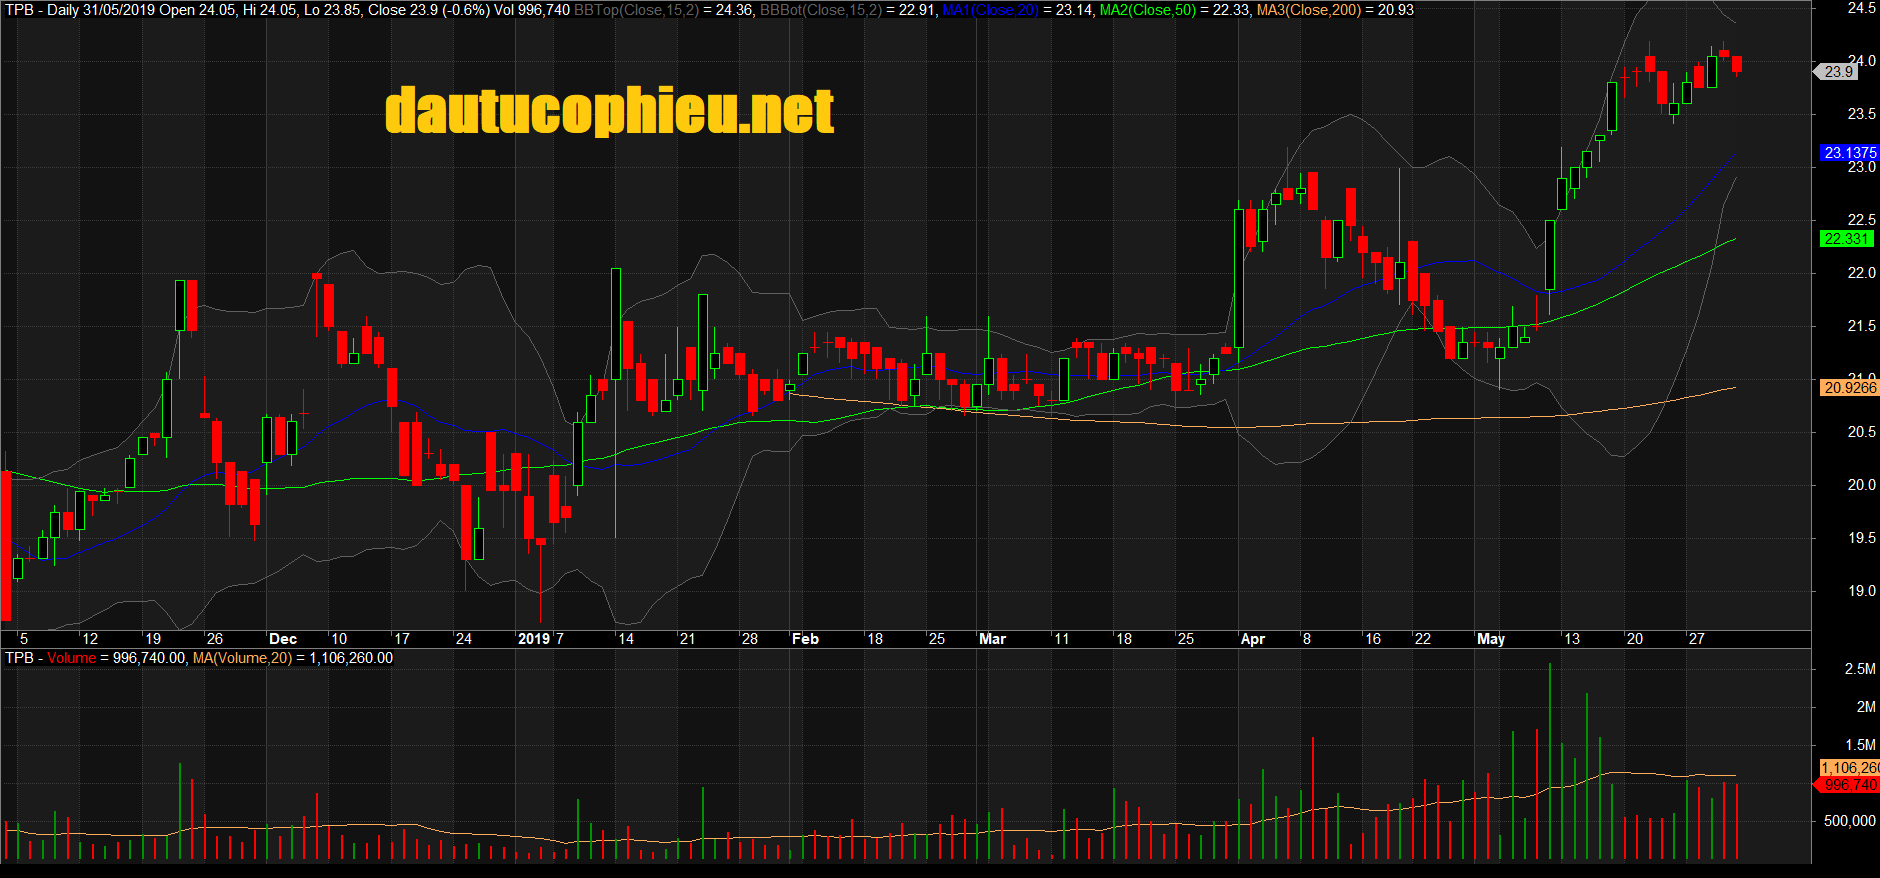1880x878 pixels.
Task: Select the MA2(Close,50) indicator label
Action: pos(1147,10)
